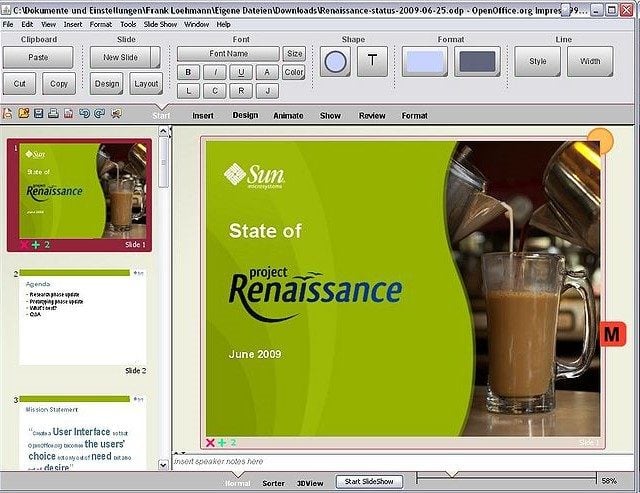Toggle italic formatting button
640x493 pixels.
click(215, 72)
